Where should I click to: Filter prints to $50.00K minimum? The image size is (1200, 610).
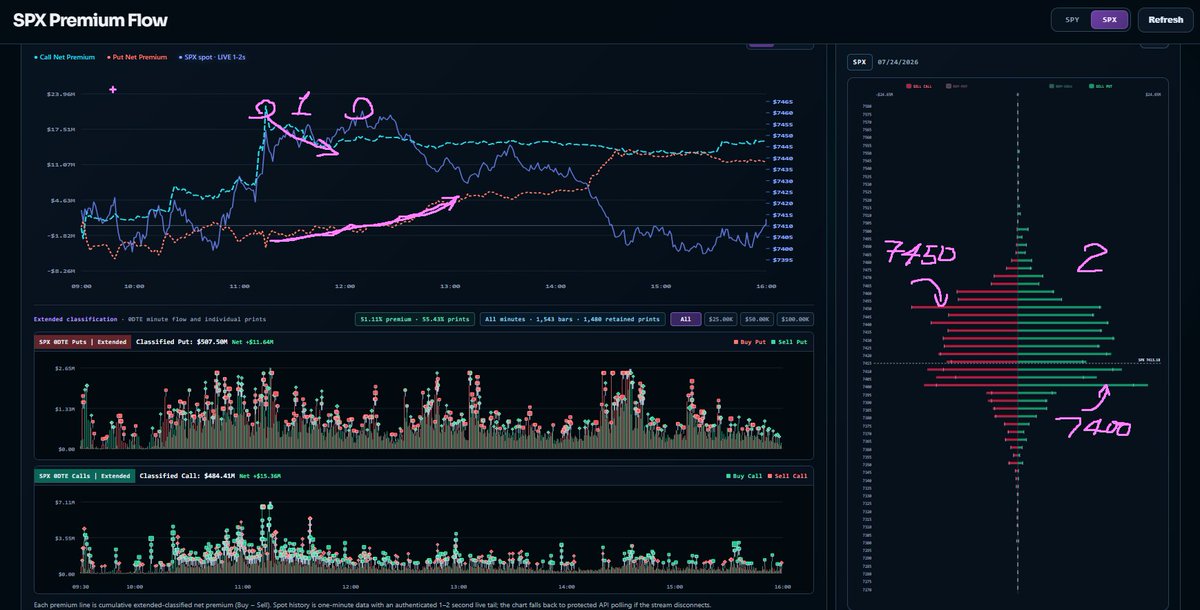coord(755,319)
